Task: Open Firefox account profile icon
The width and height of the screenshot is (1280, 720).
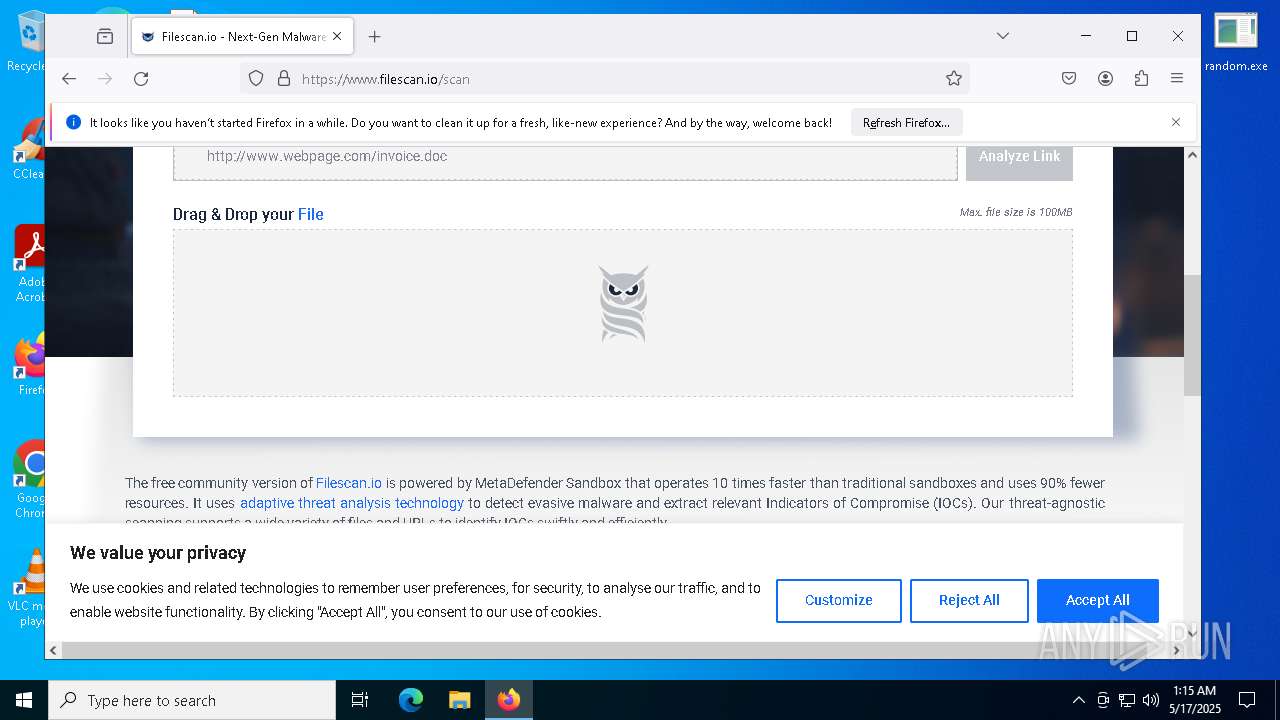Action: [x=1105, y=78]
